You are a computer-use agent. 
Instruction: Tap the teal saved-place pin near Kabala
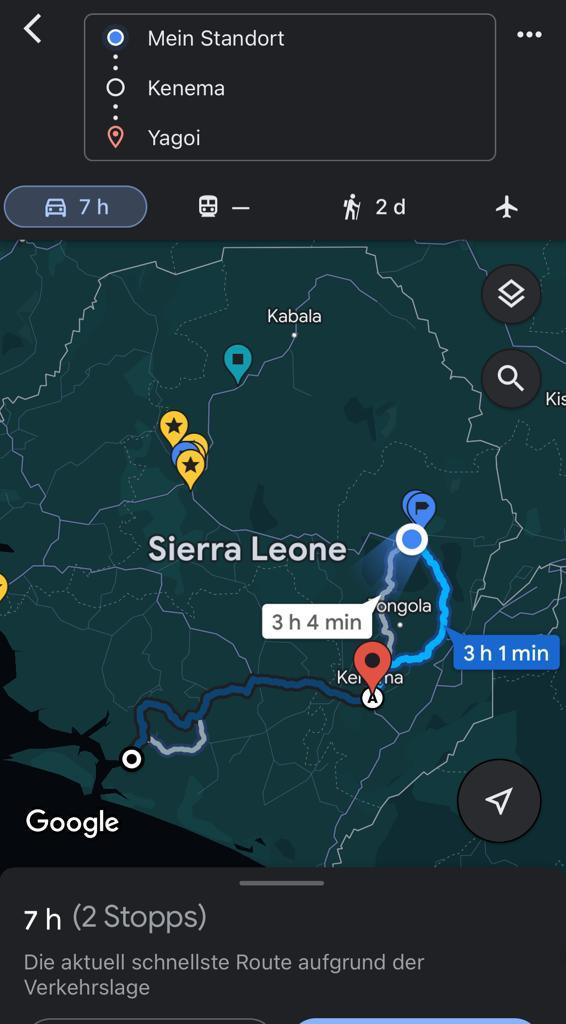(x=238, y=363)
